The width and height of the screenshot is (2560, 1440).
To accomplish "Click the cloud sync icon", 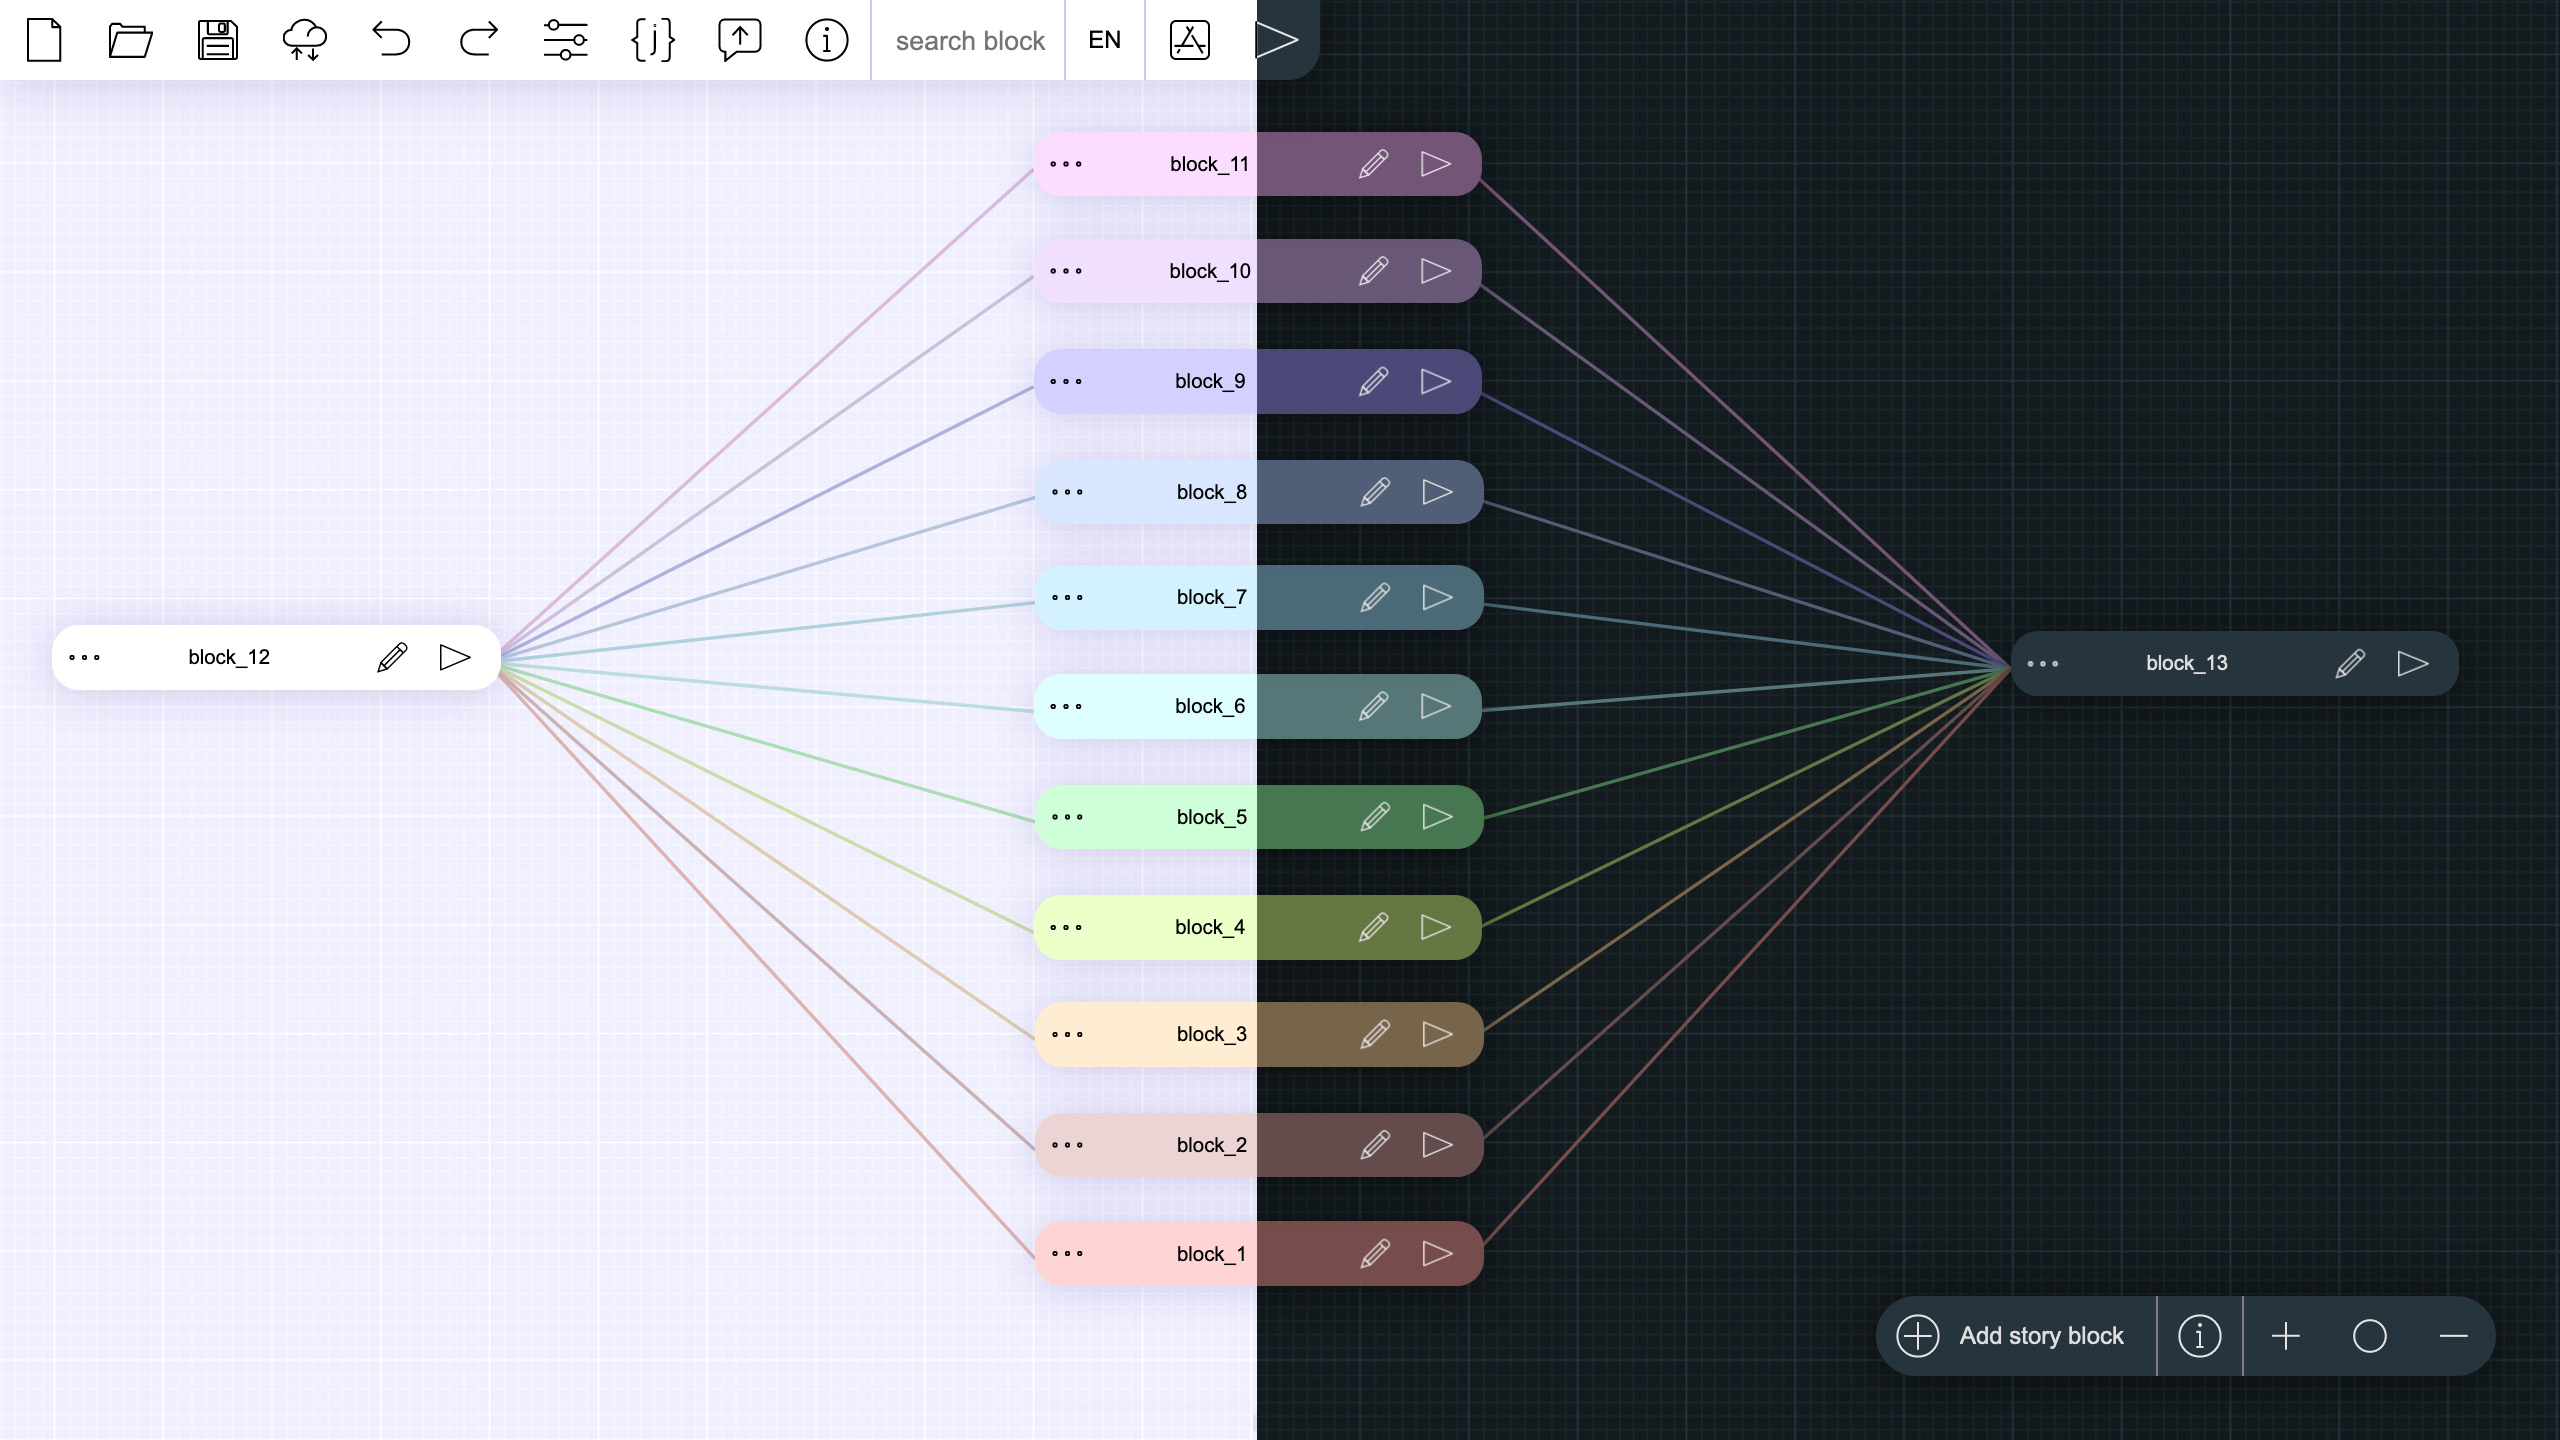I will point(304,40).
